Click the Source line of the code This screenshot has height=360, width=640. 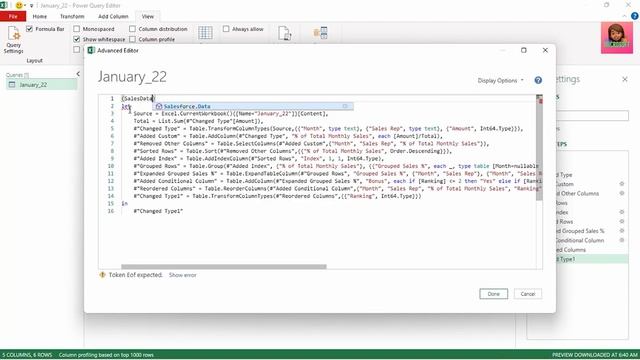pos(231,113)
